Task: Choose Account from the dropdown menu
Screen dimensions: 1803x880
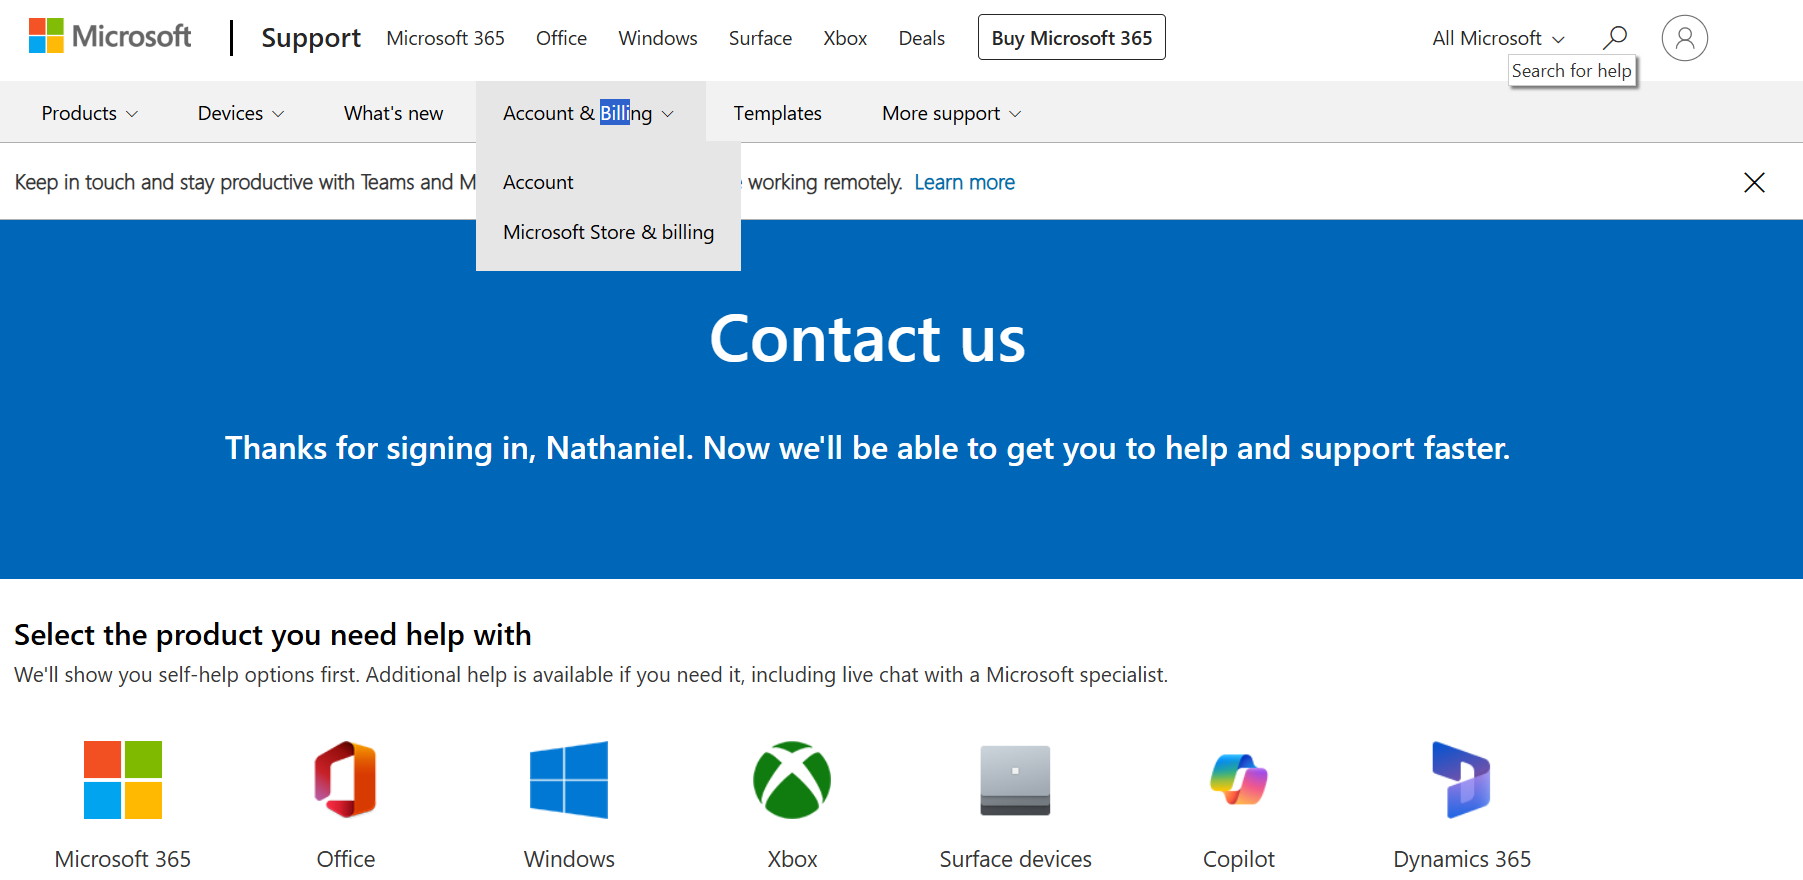Action: (538, 182)
